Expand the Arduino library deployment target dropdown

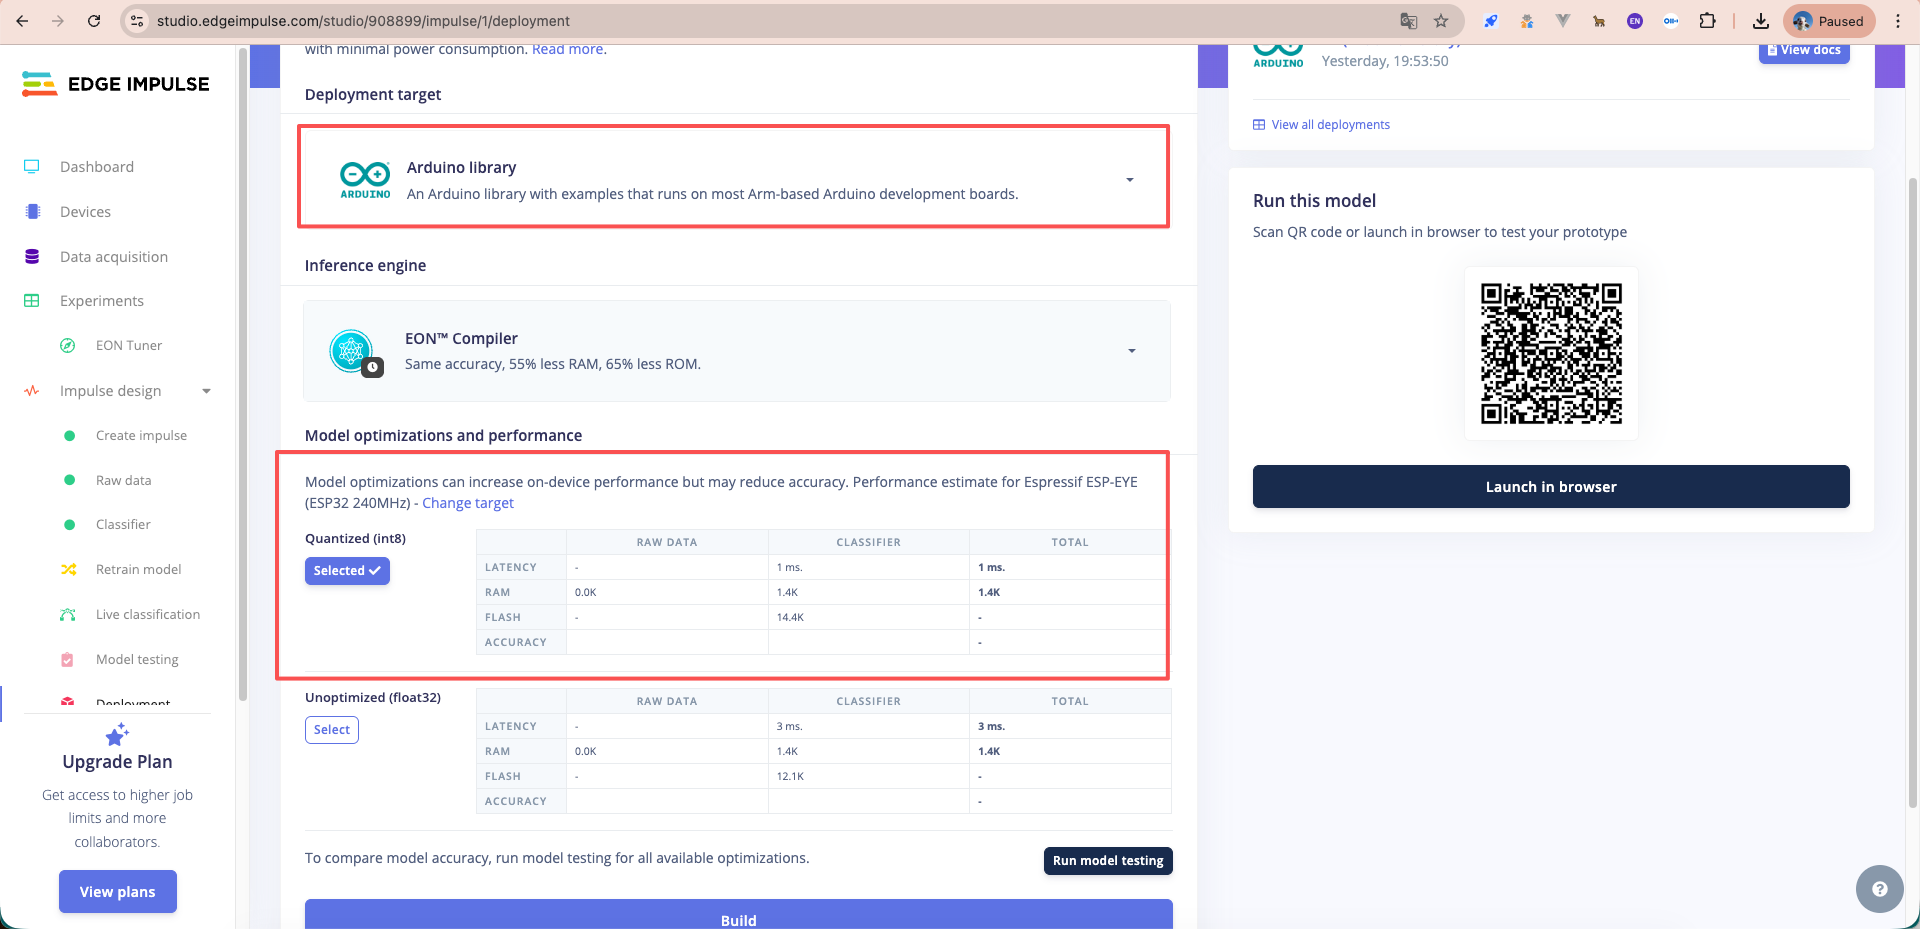(1130, 180)
